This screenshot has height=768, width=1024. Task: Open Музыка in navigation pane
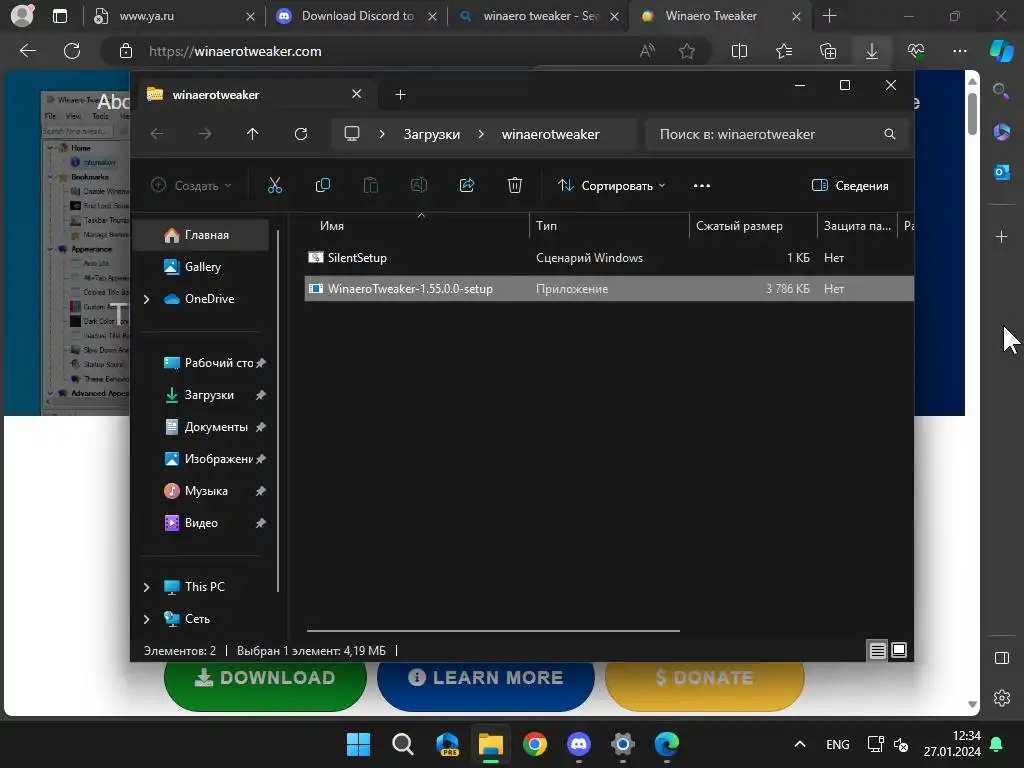coord(201,491)
